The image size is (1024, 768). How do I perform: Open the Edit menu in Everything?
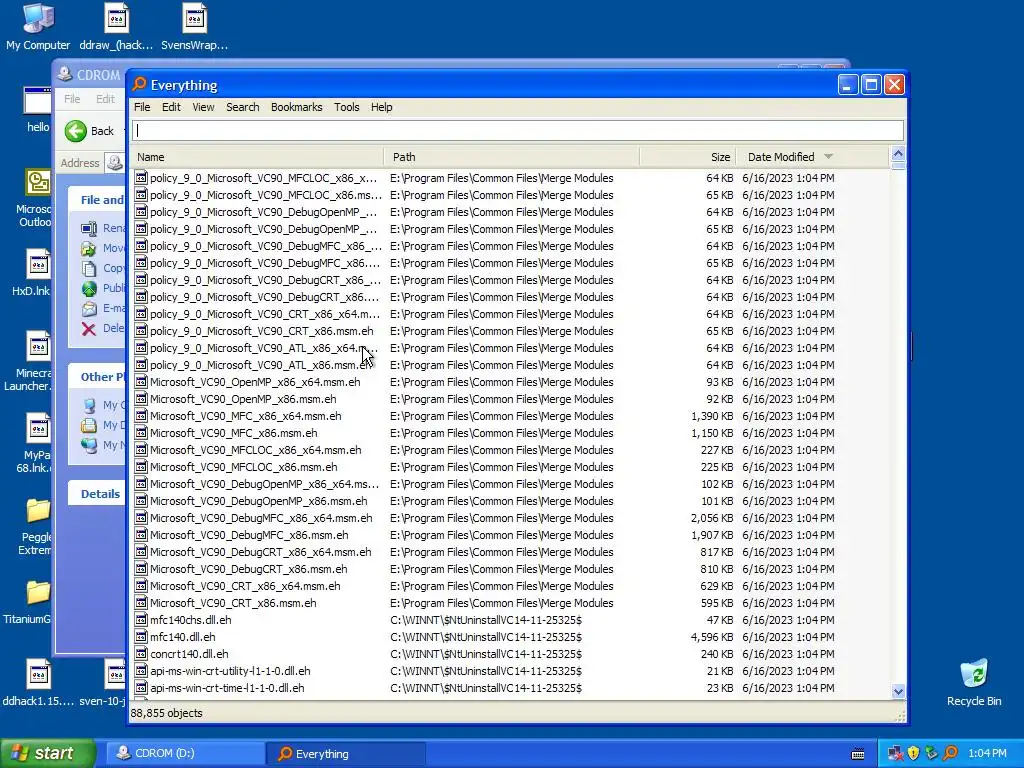[171, 107]
